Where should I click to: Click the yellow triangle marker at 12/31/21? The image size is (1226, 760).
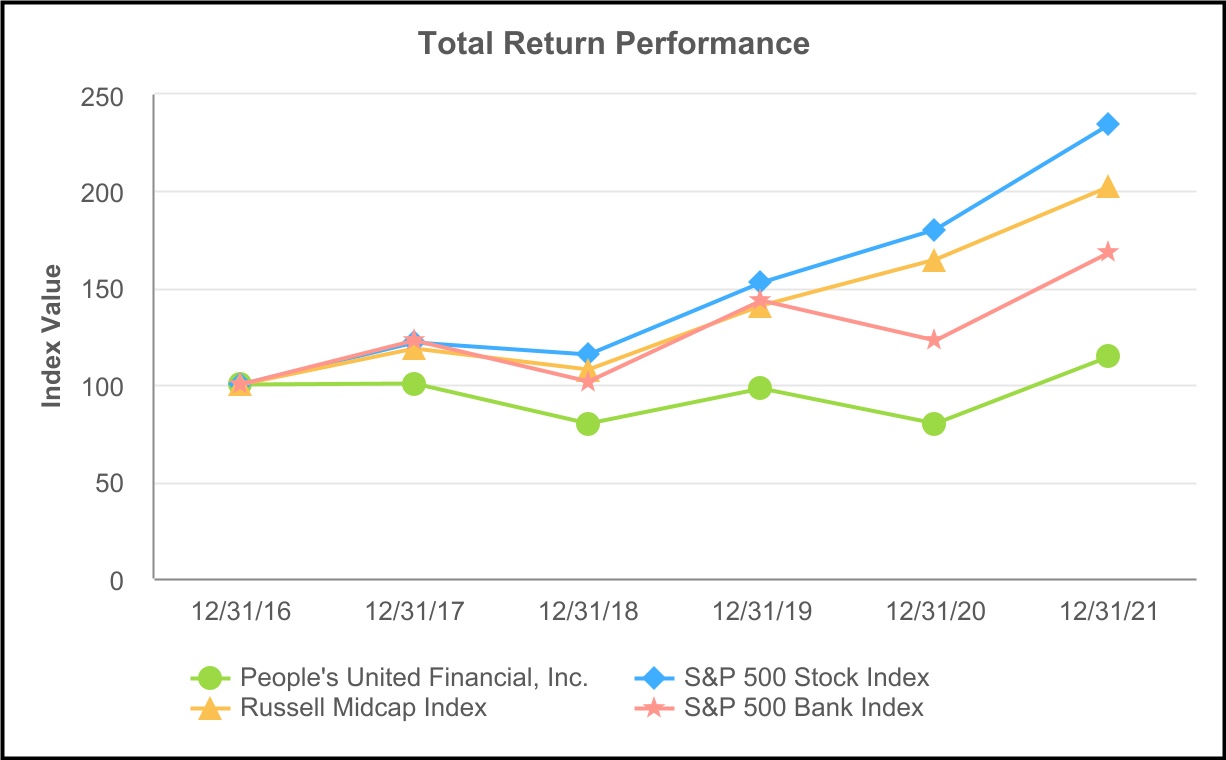1107,187
